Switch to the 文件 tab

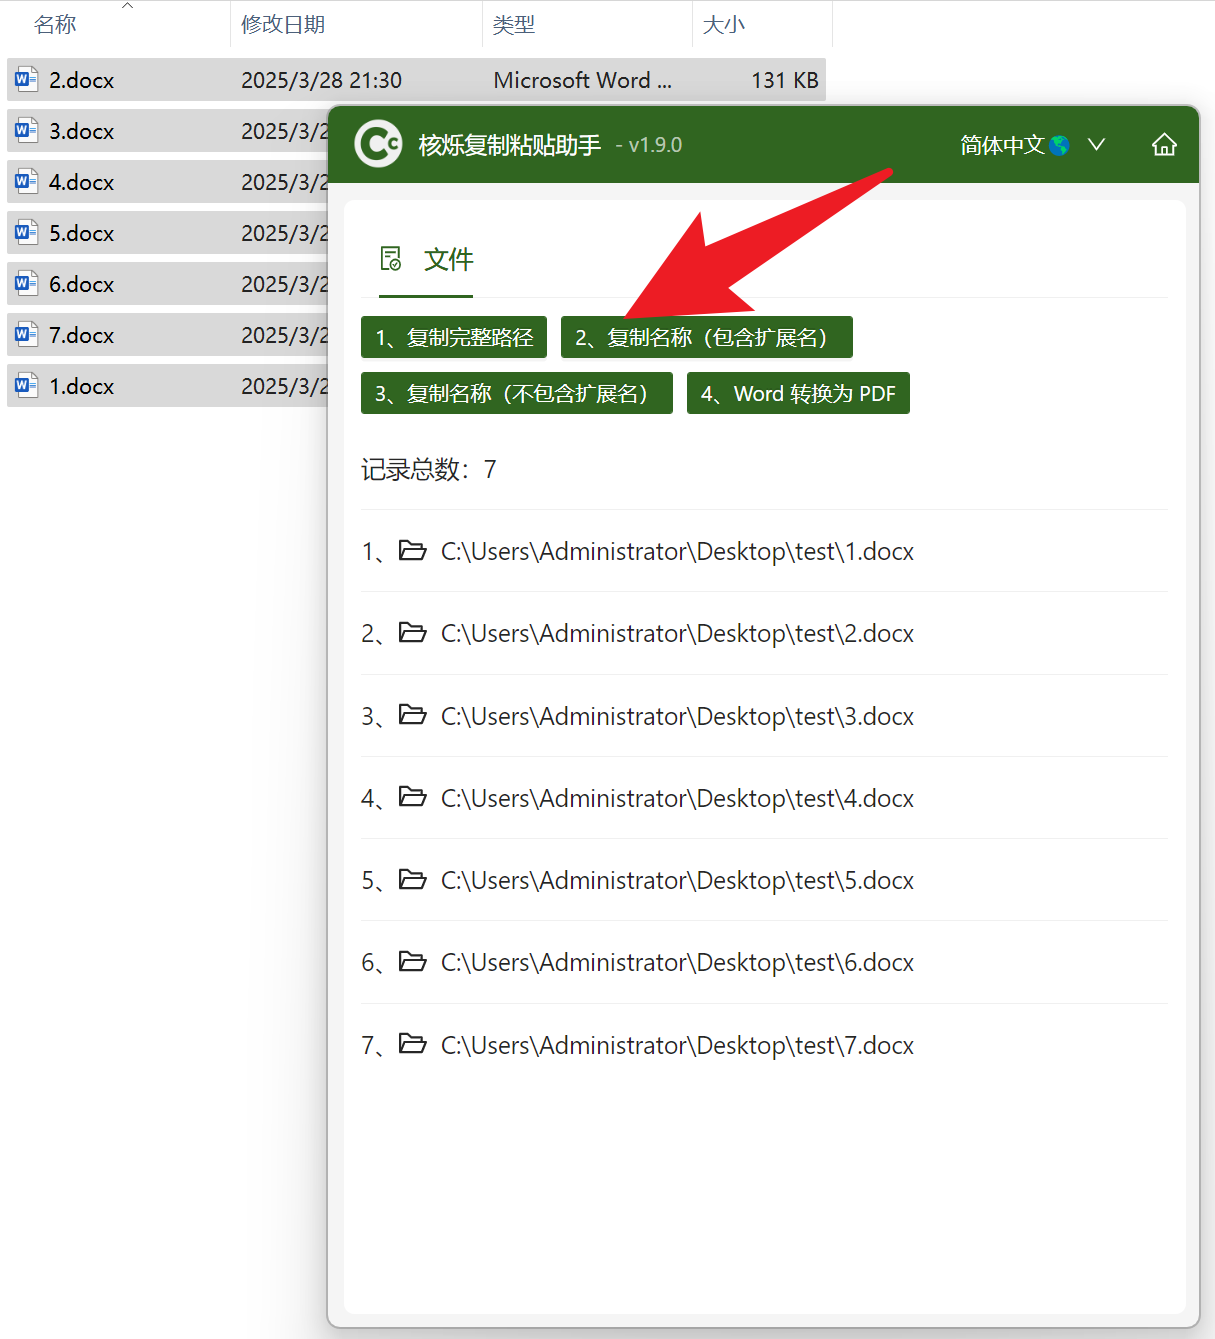(427, 260)
